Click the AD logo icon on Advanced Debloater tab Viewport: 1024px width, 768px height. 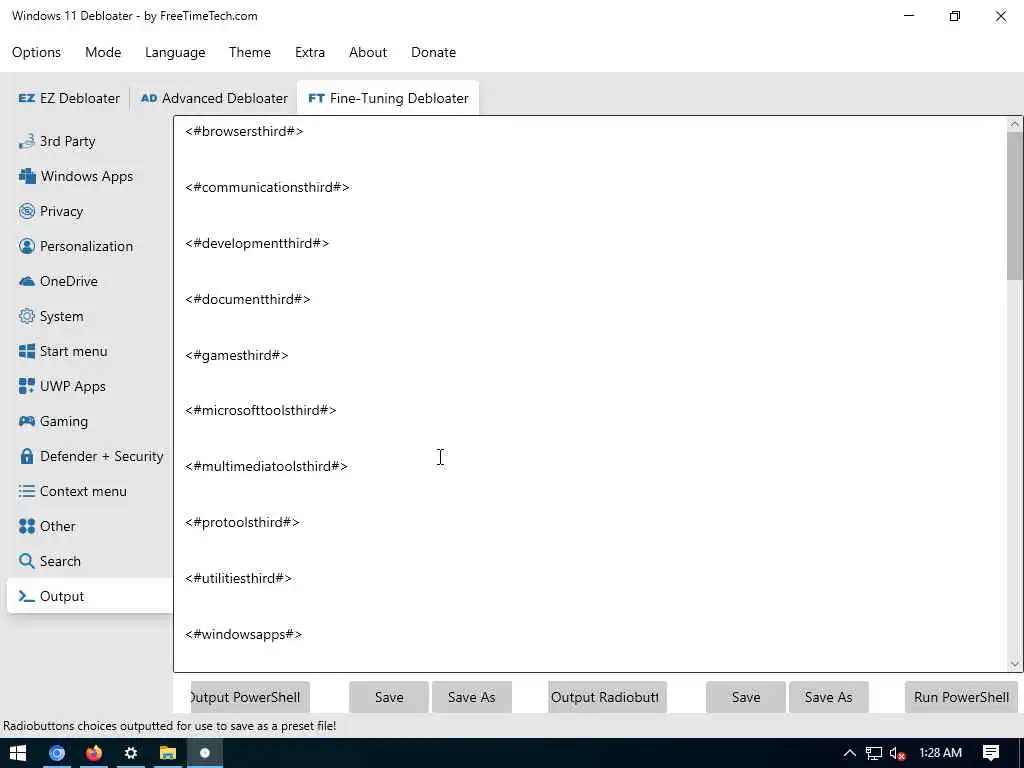point(149,98)
